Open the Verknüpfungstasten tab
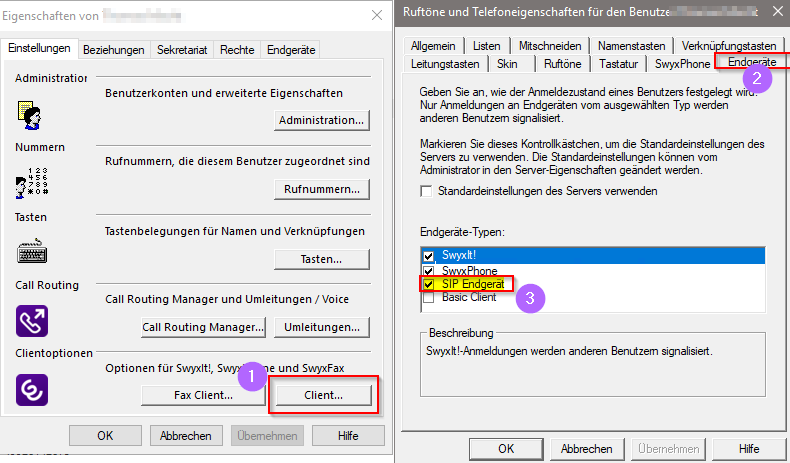The width and height of the screenshot is (790, 463). tap(728, 46)
